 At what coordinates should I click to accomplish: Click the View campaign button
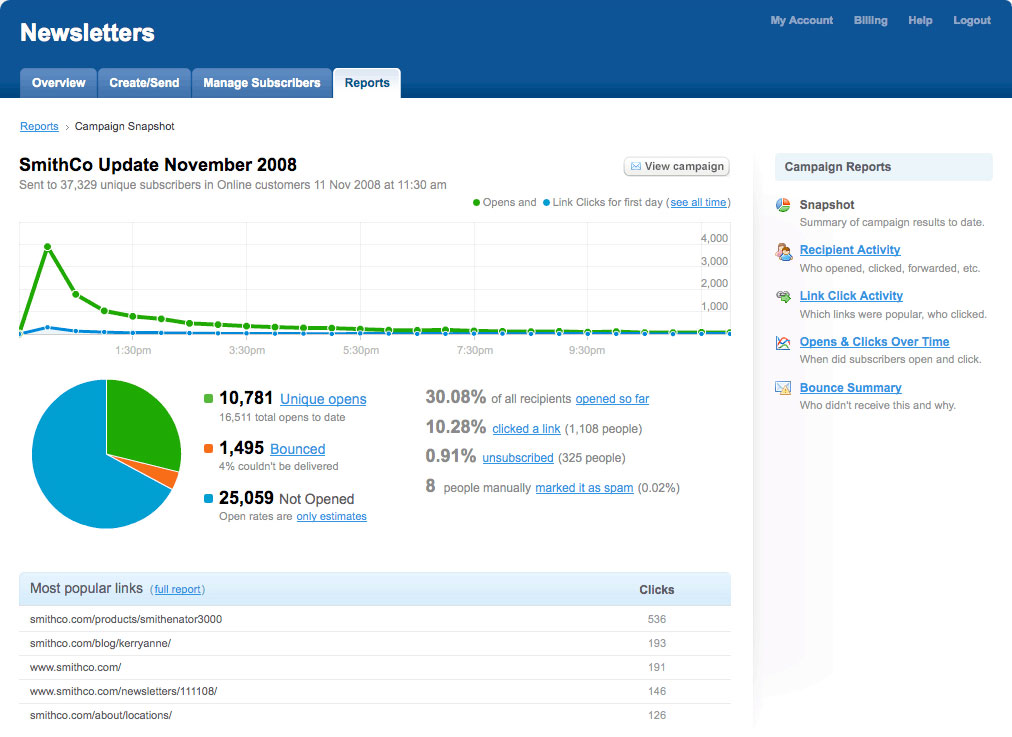[676, 167]
